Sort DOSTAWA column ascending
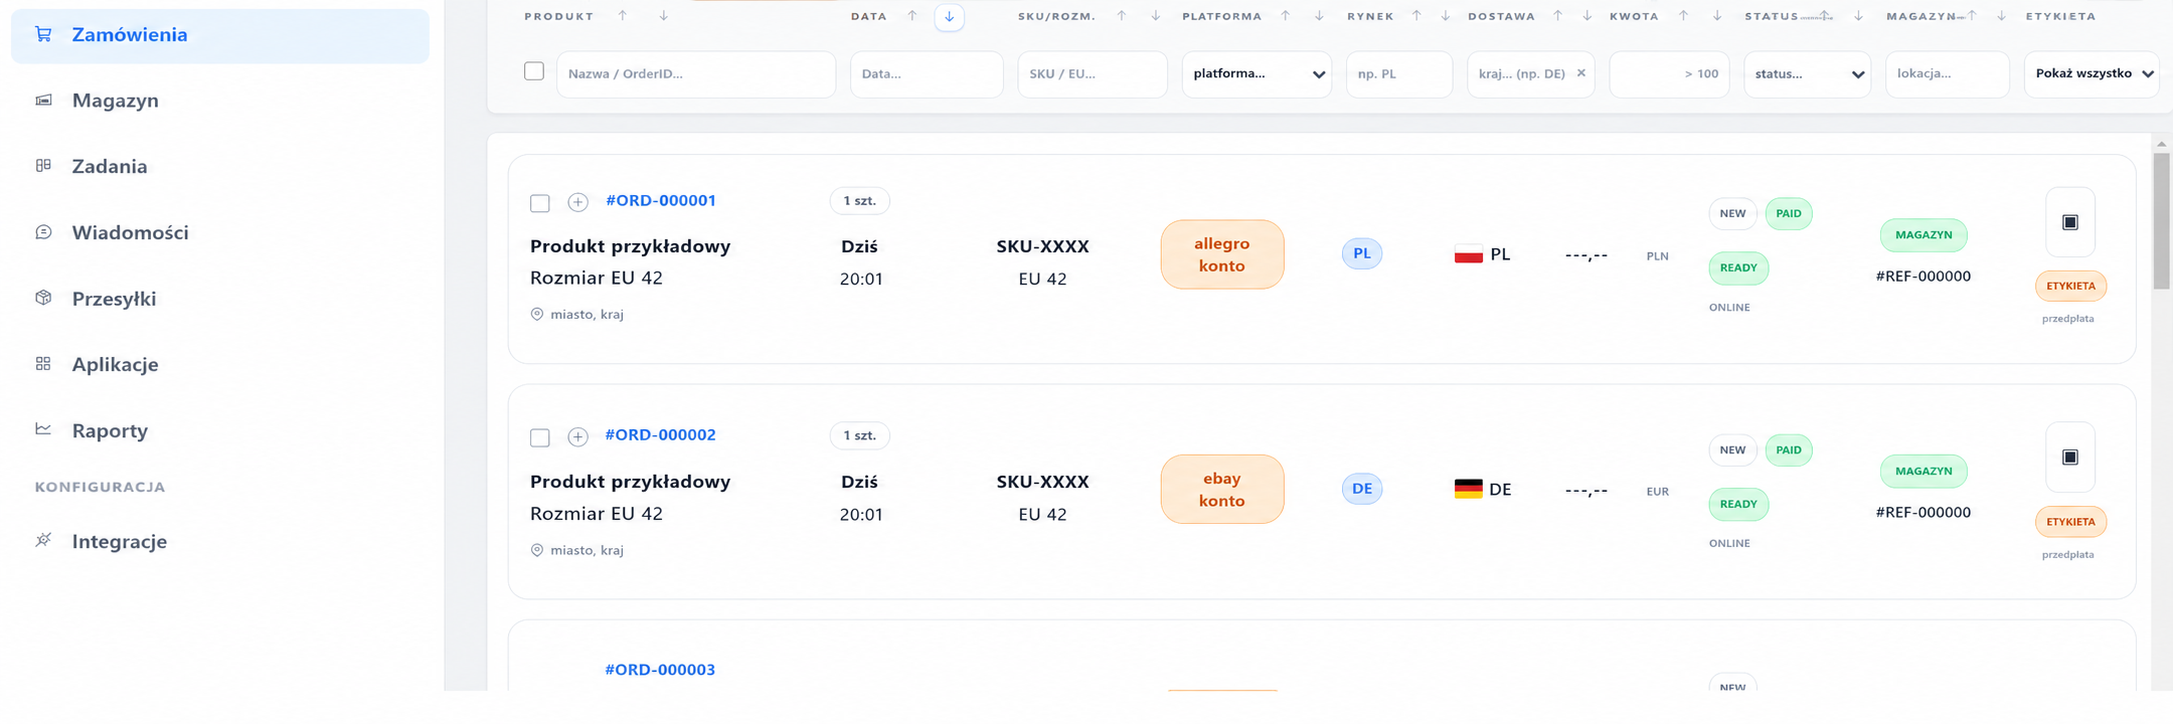Screen dimensions: 2173x724 point(1557,15)
